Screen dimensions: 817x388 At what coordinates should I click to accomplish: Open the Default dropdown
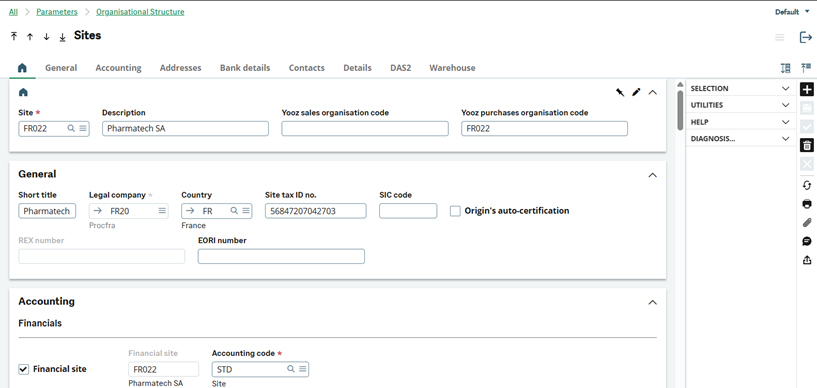[x=792, y=11]
